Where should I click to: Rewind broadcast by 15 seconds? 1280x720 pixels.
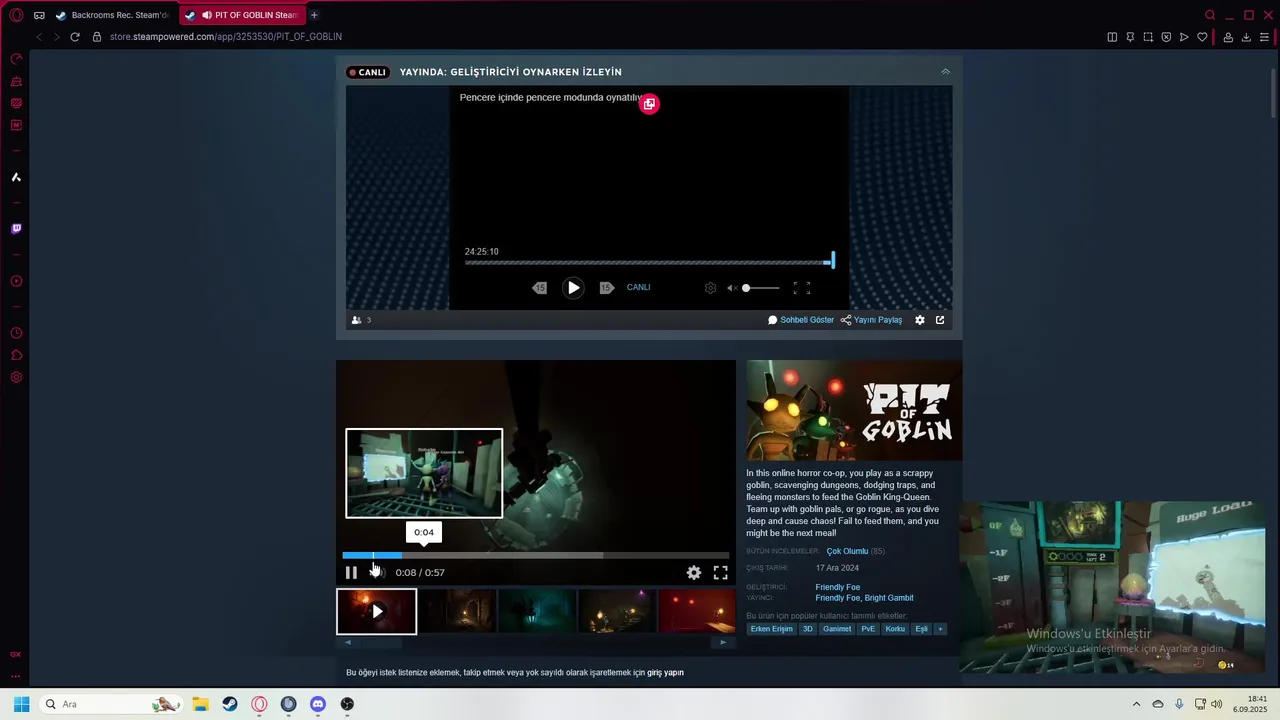pos(540,288)
